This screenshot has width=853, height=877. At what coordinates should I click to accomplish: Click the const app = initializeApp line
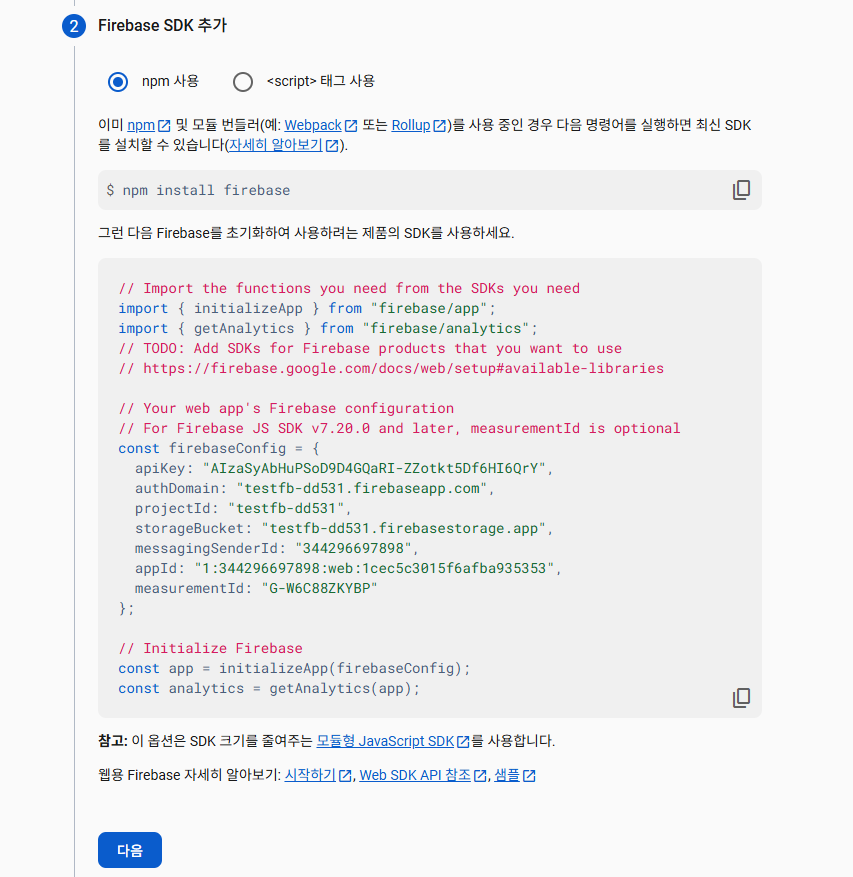pyautogui.click(x=294, y=668)
